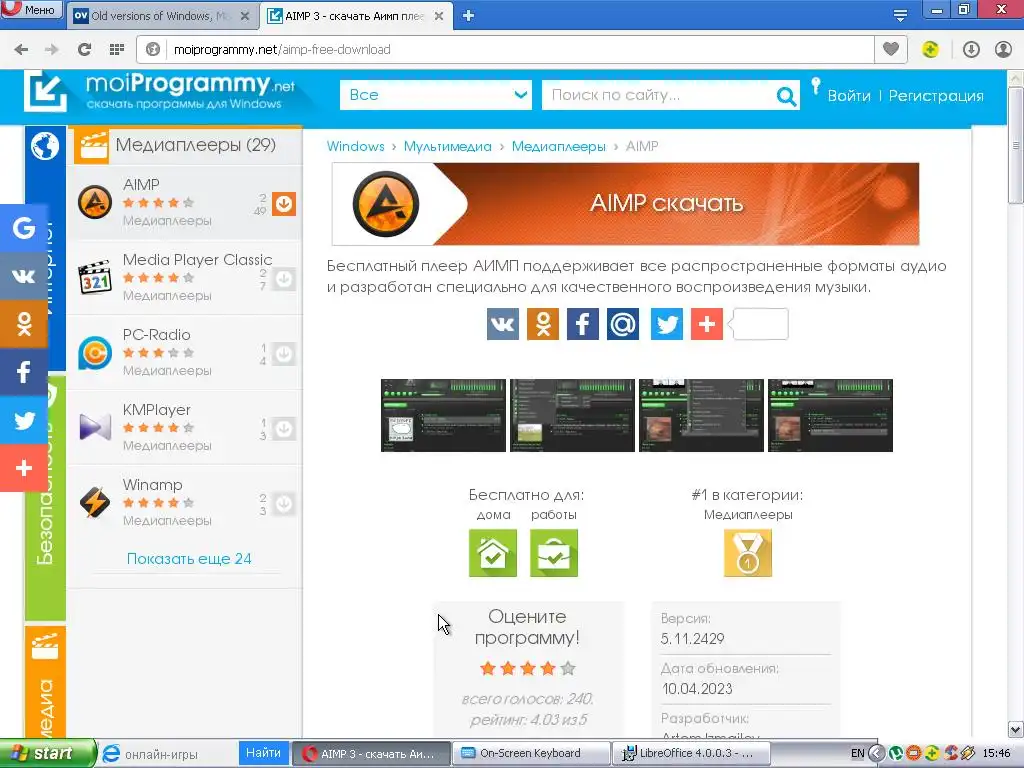Image resolution: width=1024 pixels, height=768 pixels.
Task: Open the Opera Меню button
Action: pyautogui.click(x=31, y=9)
